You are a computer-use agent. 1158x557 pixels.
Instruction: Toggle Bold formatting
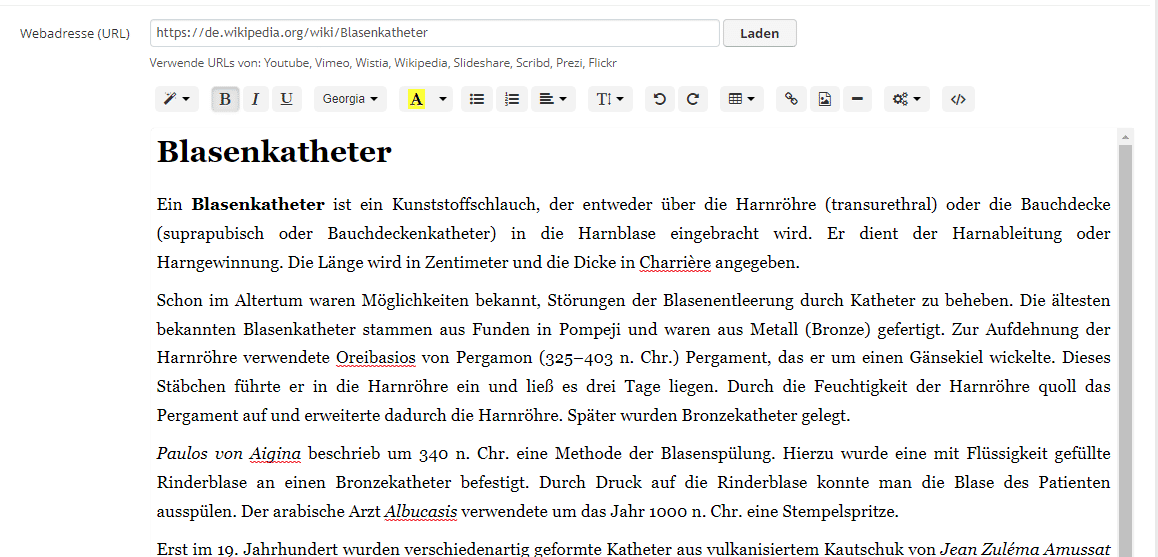(225, 99)
